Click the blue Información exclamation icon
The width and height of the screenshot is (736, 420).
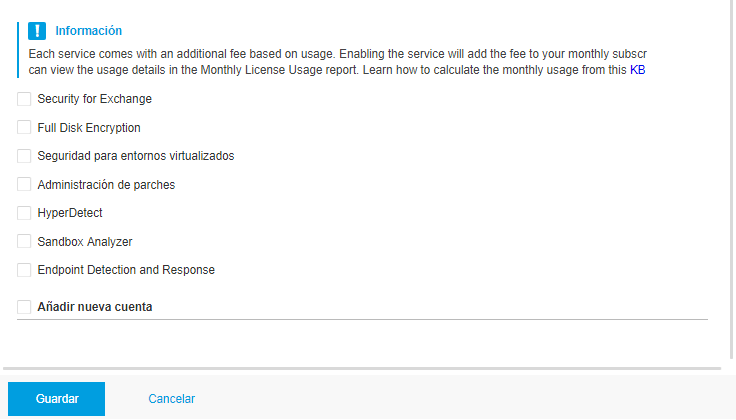click(x=37, y=31)
